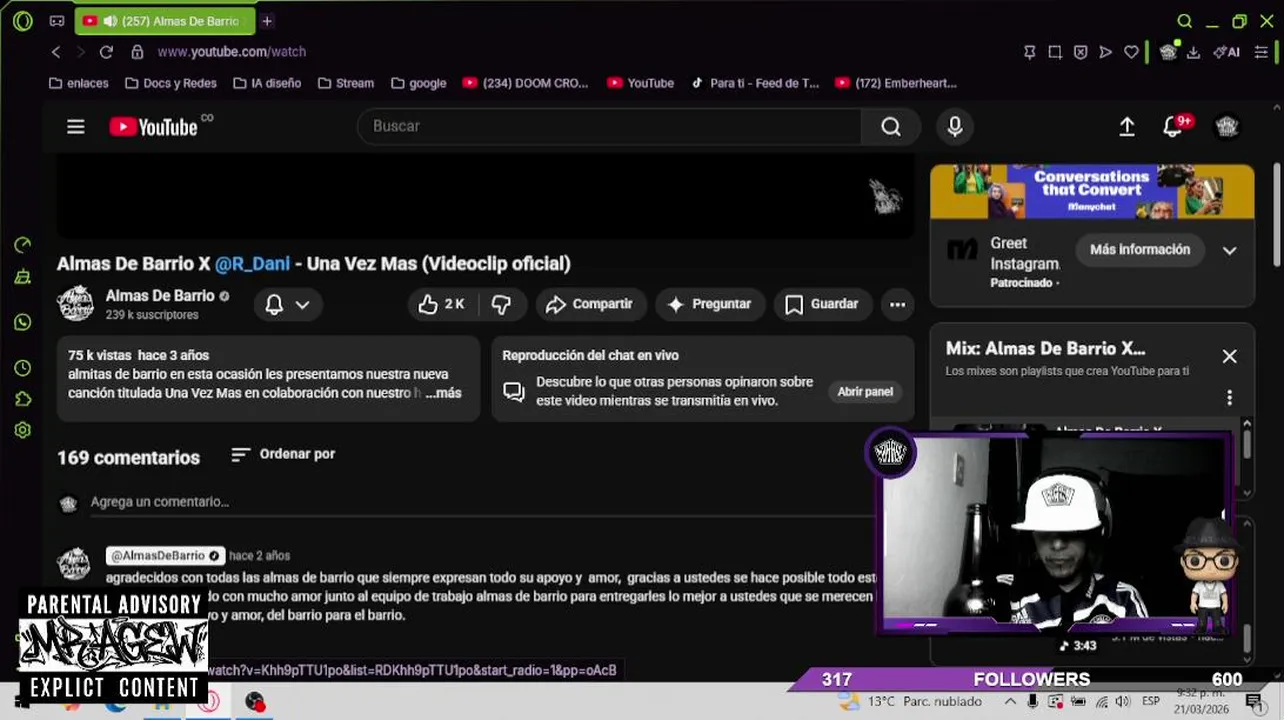Open sidebar Settings gear
This screenshot has height=720, width=1284.
(23, 430)
